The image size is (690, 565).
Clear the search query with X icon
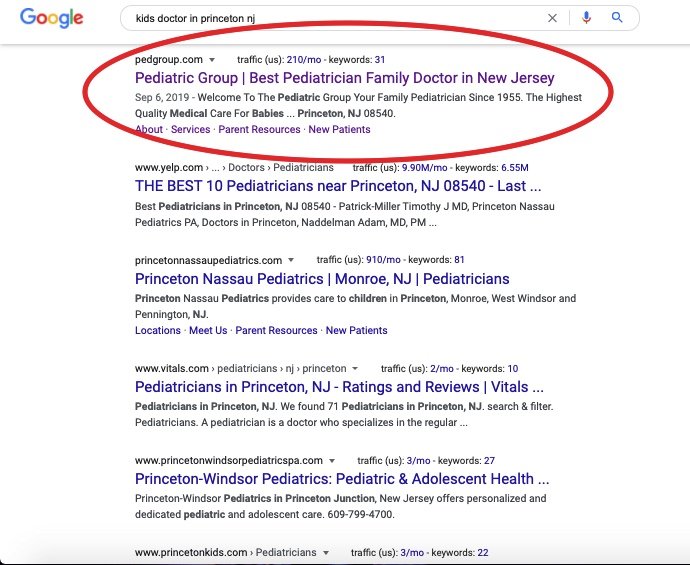[x=552, y=18]
